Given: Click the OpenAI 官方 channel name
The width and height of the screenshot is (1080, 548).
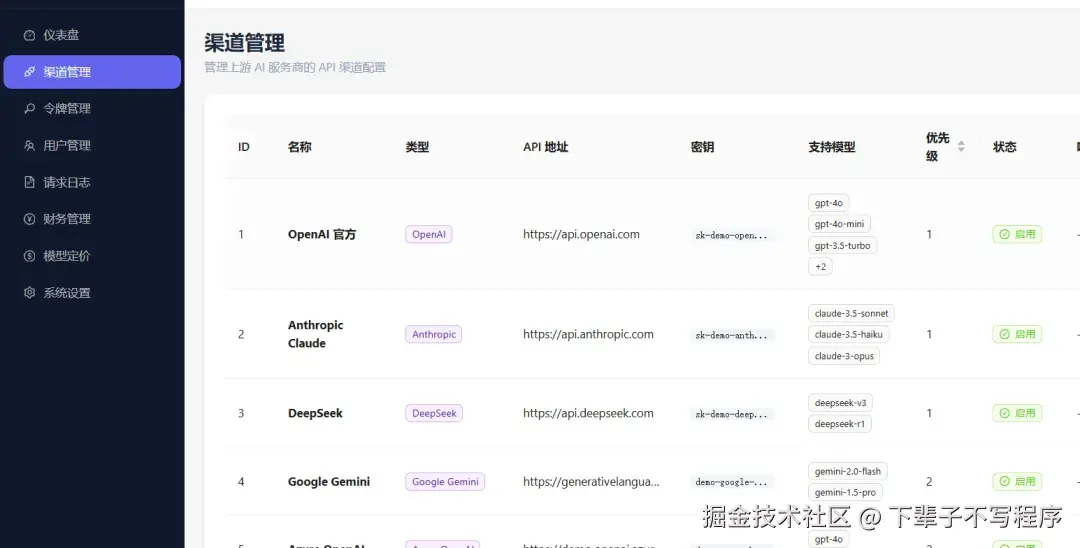Looking at the screenshot, I should [322, 234].
